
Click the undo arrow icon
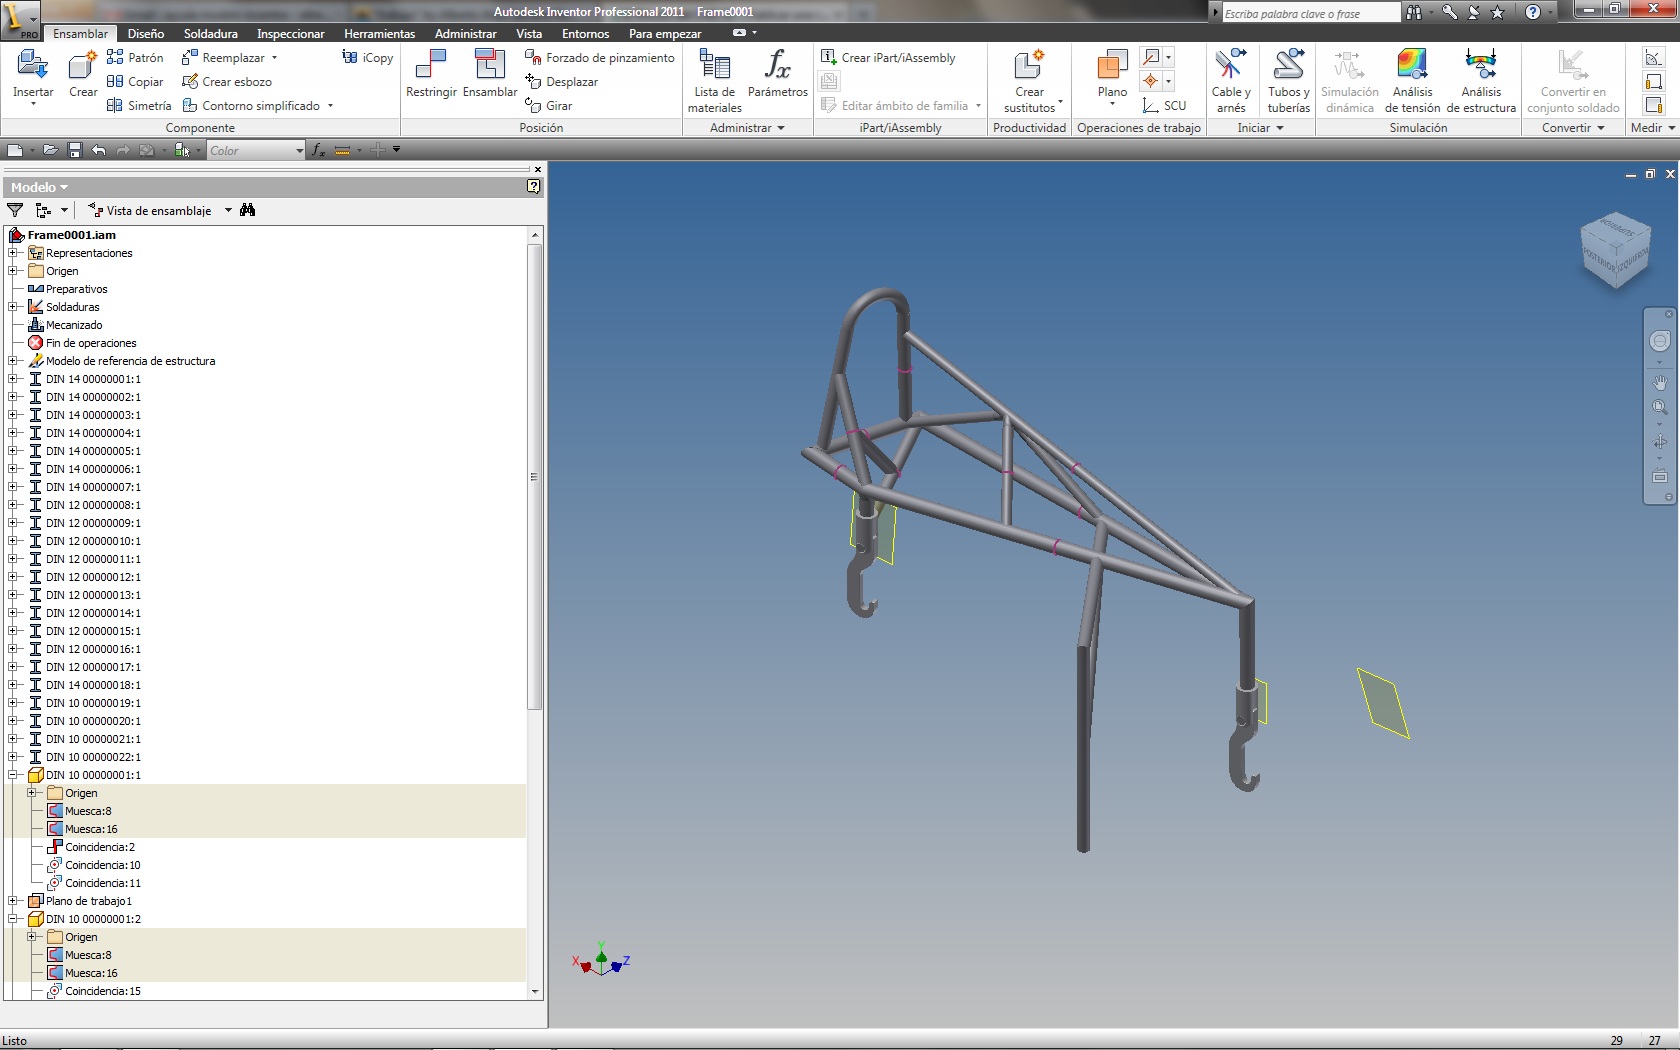pos(98,150)
